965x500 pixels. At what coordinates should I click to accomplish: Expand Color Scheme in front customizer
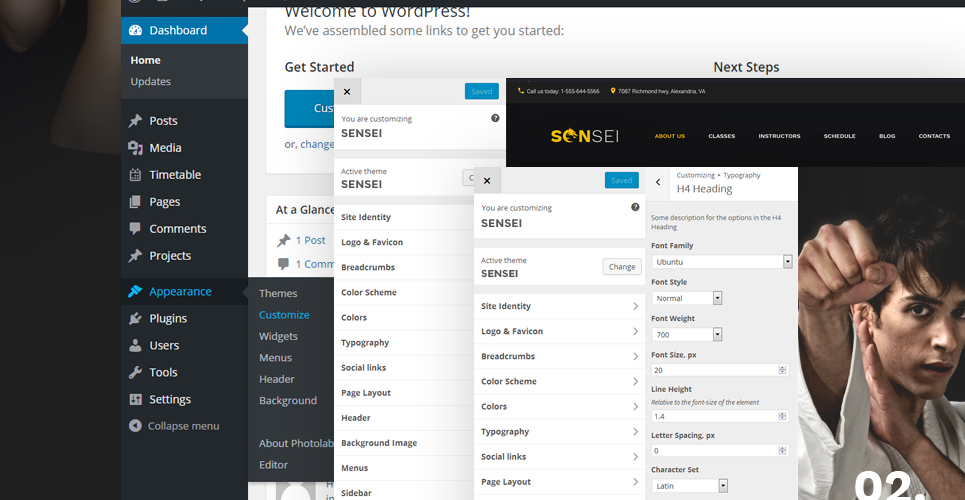559,381
